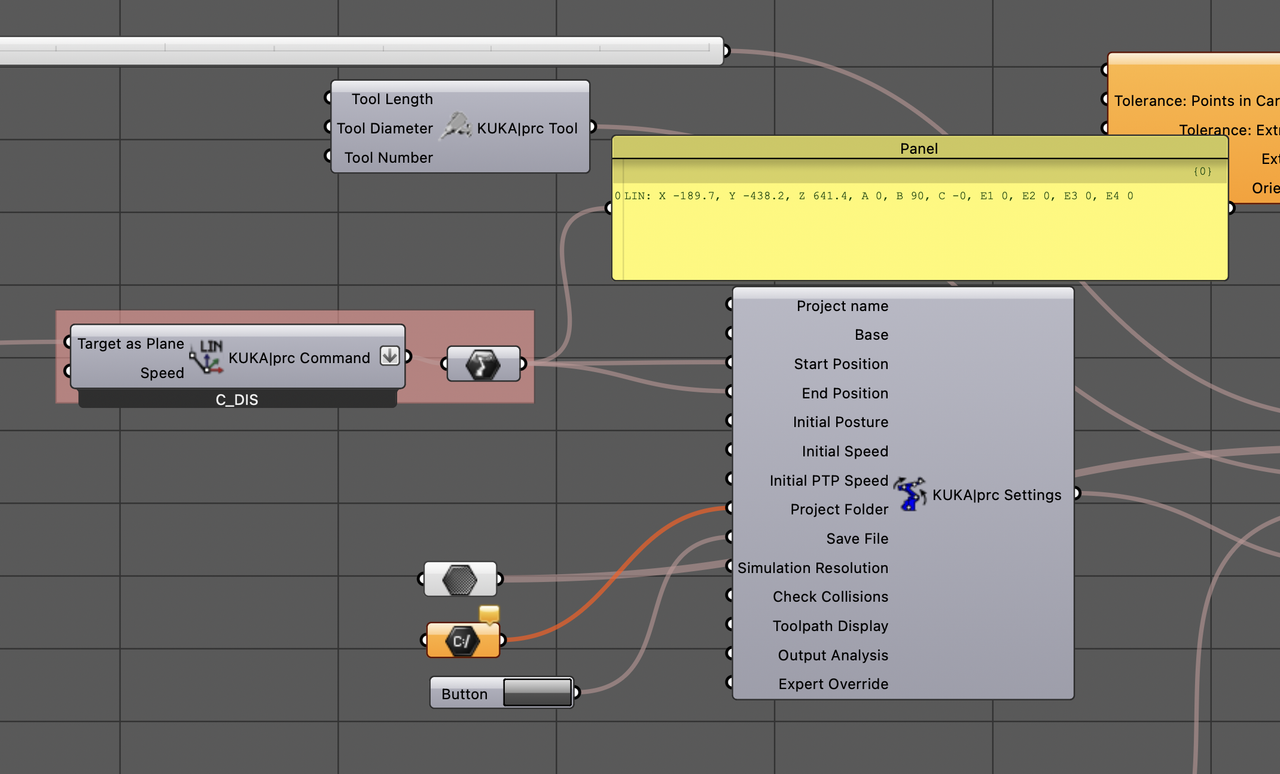Select the C_DIS group label

tap(237, 399)
